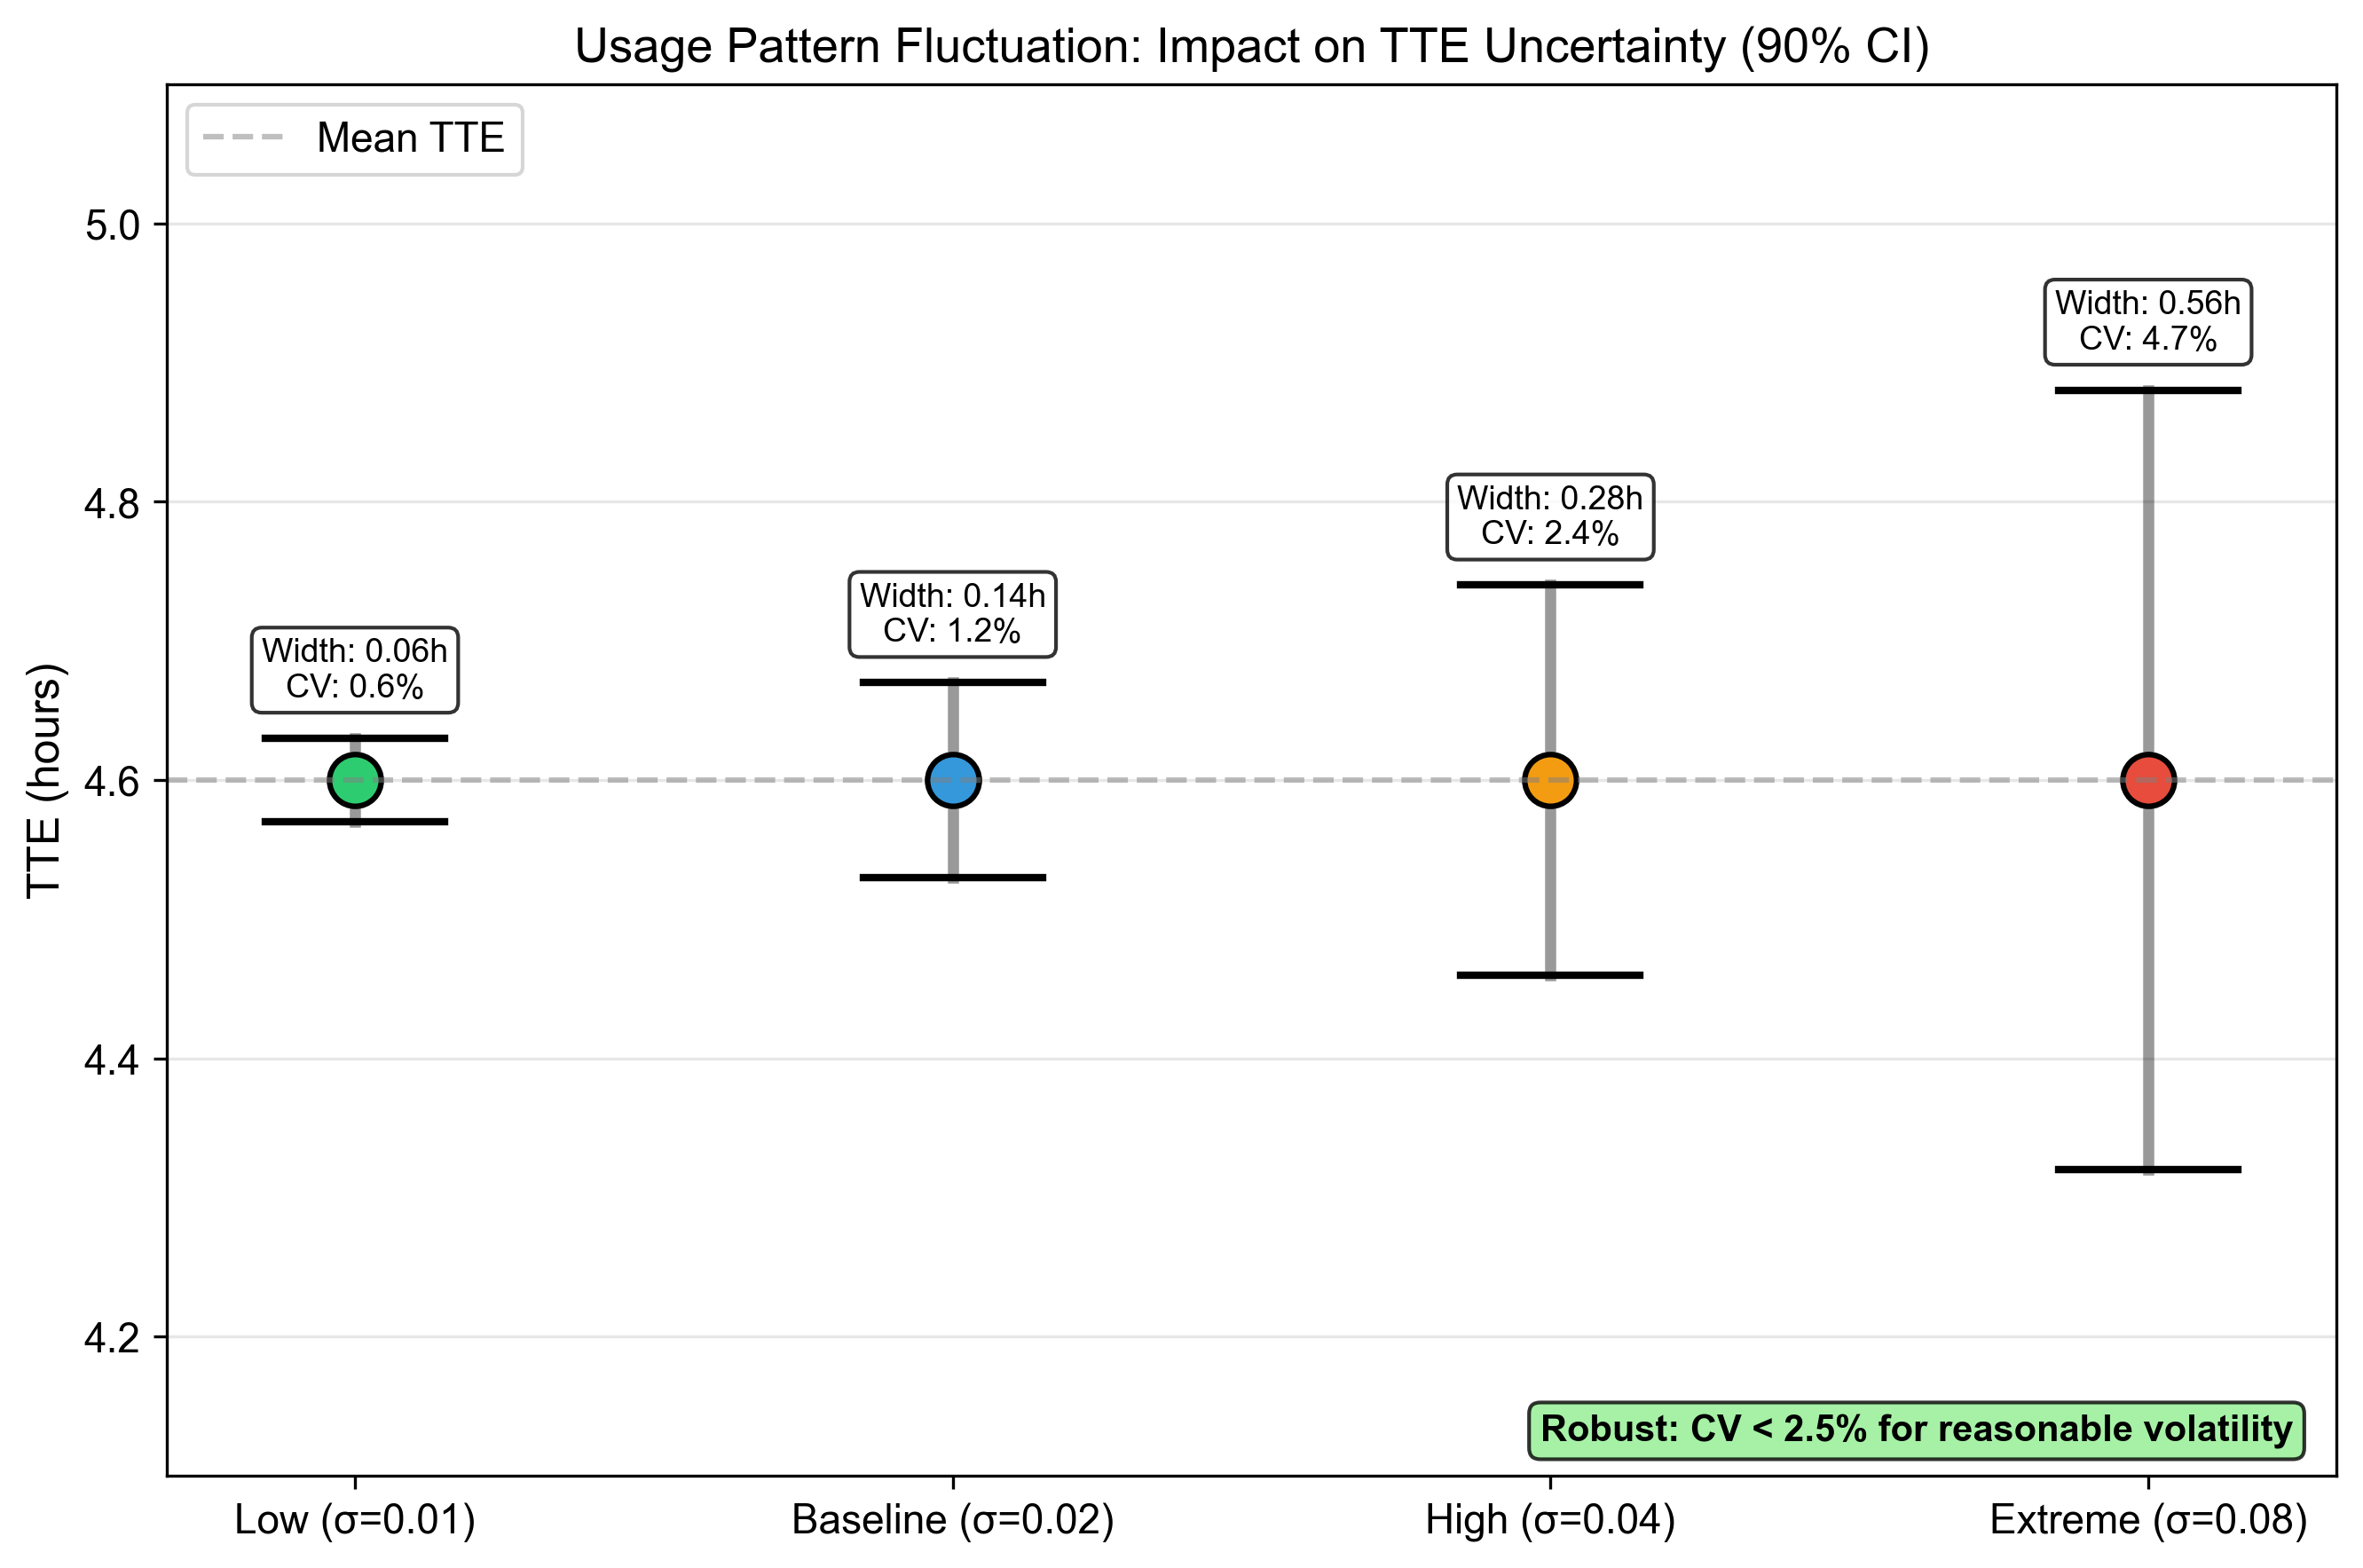Click the 5.0 y-axis tick label
The image size is (2363, 1568).
112,225
